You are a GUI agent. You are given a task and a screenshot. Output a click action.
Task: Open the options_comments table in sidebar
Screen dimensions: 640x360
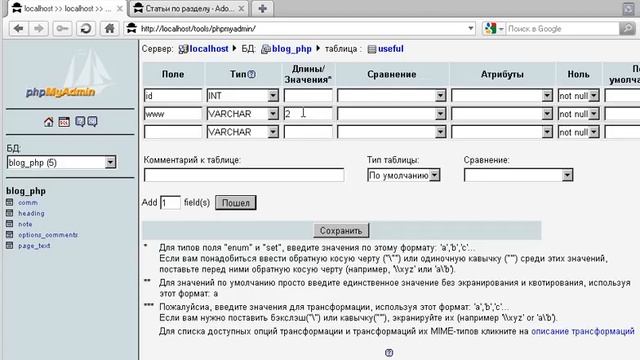(x=48, y=235)
